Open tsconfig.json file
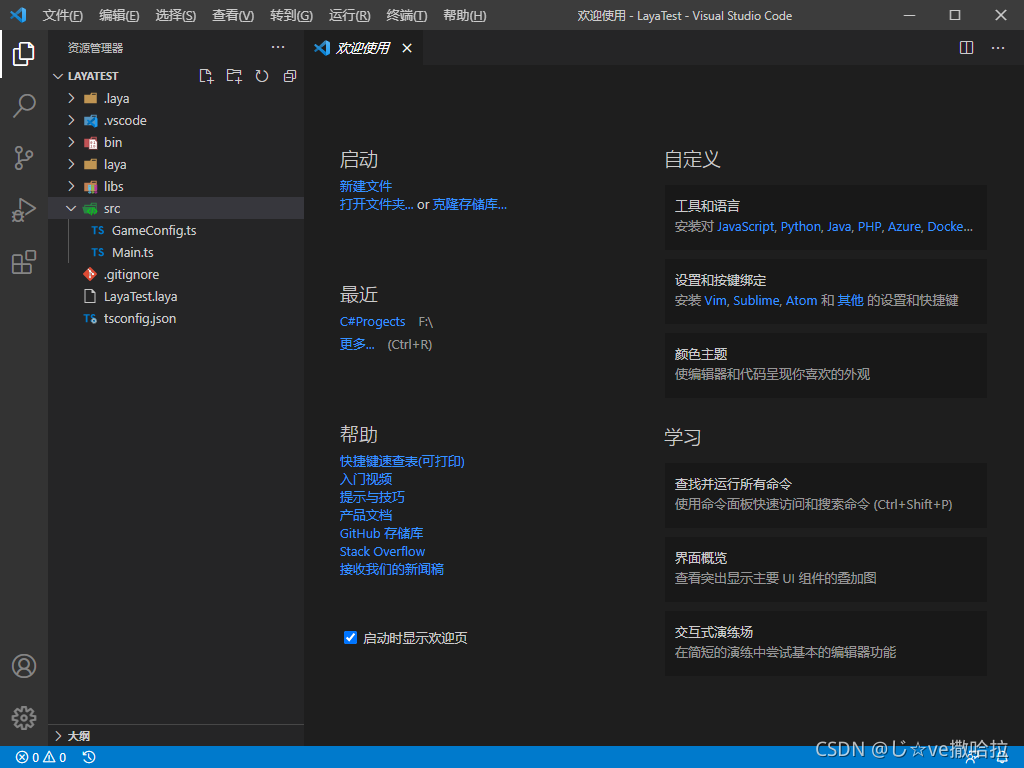 pyautogui.click(x=140, y=319)
